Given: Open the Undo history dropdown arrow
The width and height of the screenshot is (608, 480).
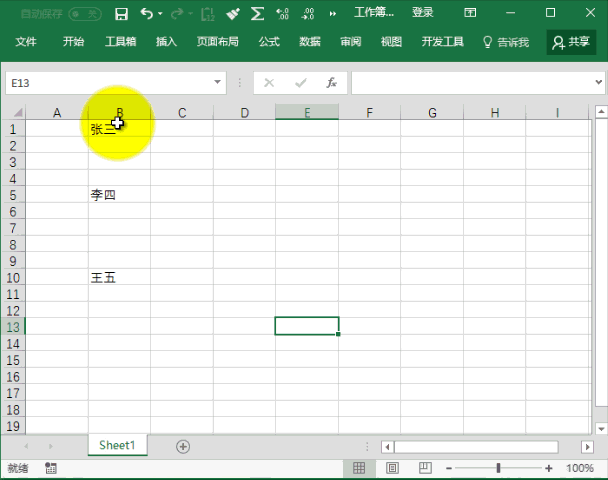Looking at the screenshot, I should [162, 13].
